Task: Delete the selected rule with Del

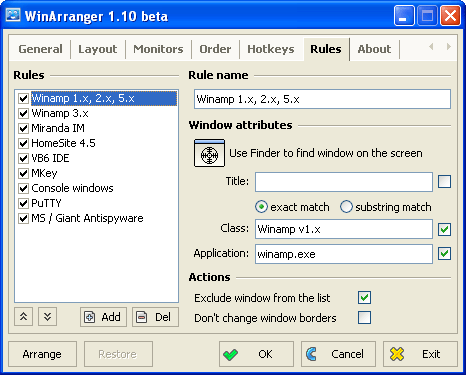Action: 155,317
